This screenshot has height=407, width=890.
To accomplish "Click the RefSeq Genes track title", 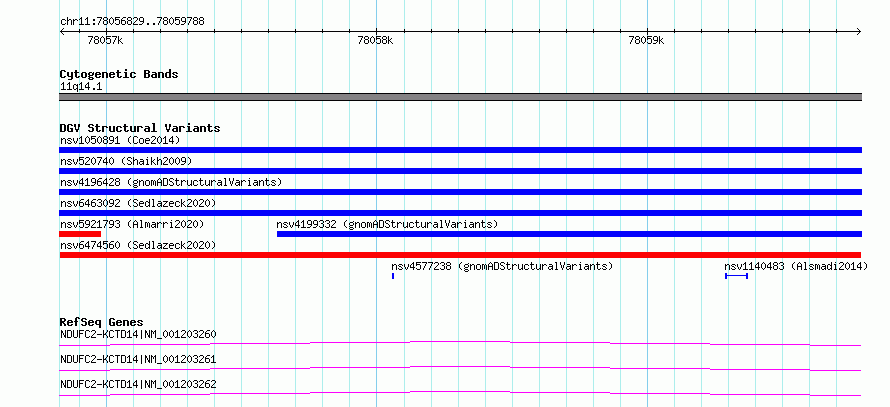I will click(x=102, y=322).
